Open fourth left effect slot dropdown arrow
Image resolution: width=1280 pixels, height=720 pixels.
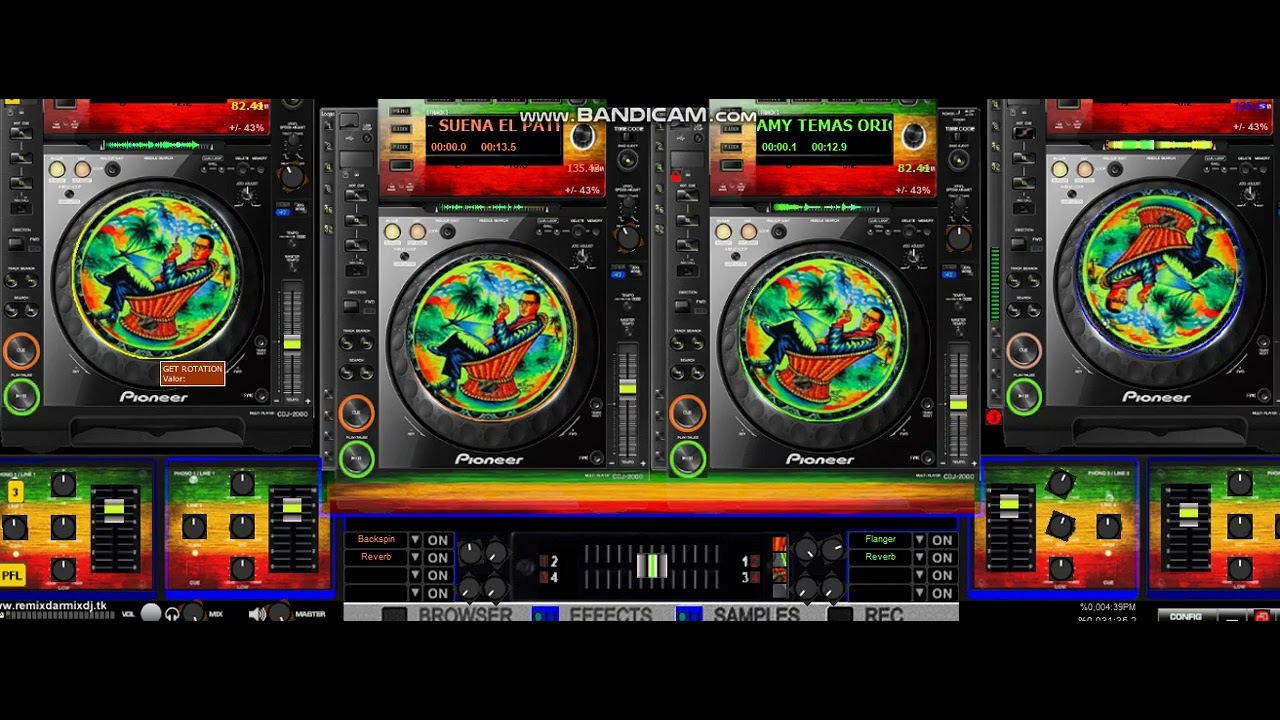(415, 593)
